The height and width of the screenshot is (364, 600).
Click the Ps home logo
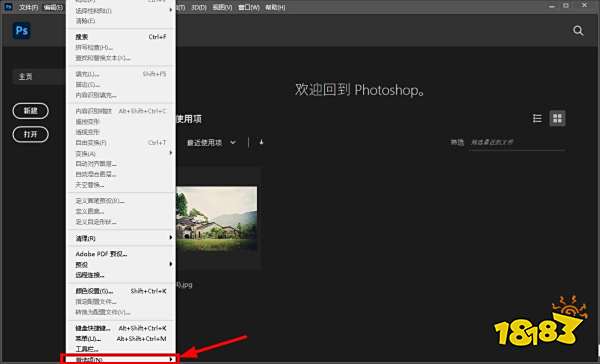[x=21, y=31]
